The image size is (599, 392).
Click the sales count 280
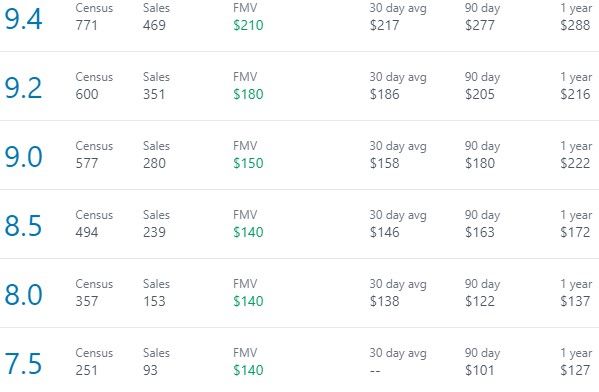pos(154,164)
